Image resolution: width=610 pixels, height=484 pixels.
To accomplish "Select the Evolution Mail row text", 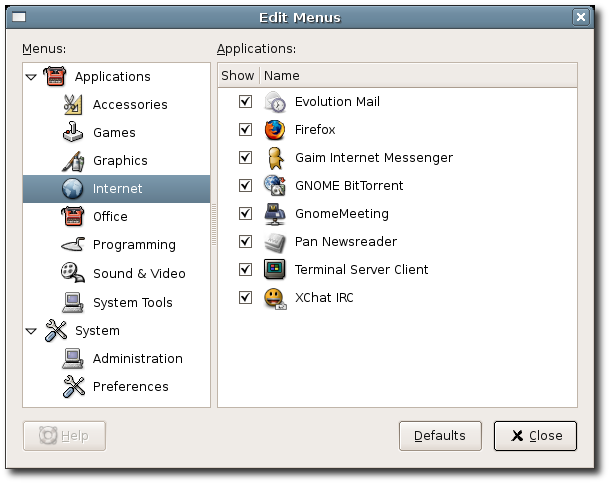I will [x=337, y=102].
